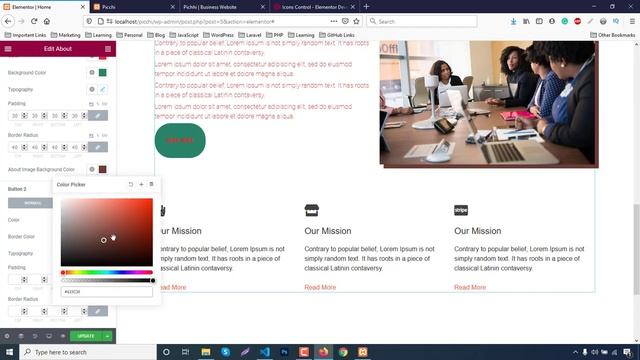Open the Navigator layers icon in footer
Image resolution: width=640 pixels, height=360 pixels.
pyautogui.click(x=21, y=336)
